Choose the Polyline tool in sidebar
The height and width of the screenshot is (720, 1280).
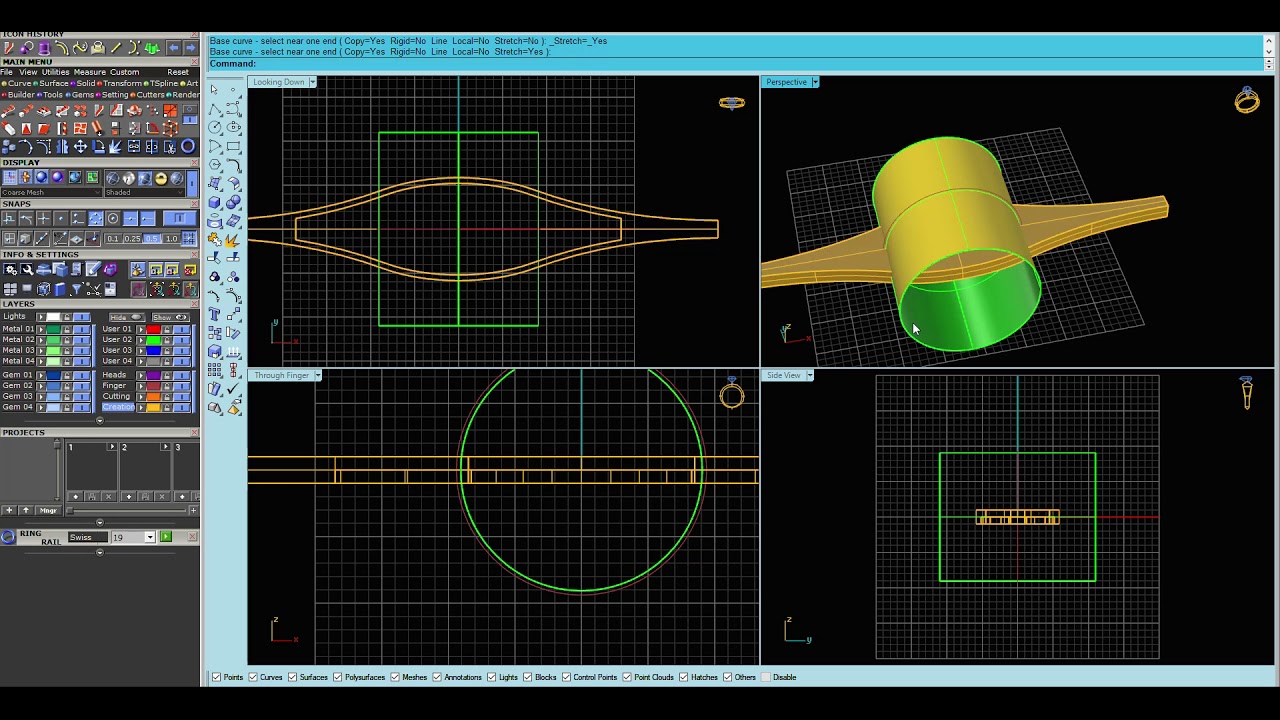(x=215, y=108)
